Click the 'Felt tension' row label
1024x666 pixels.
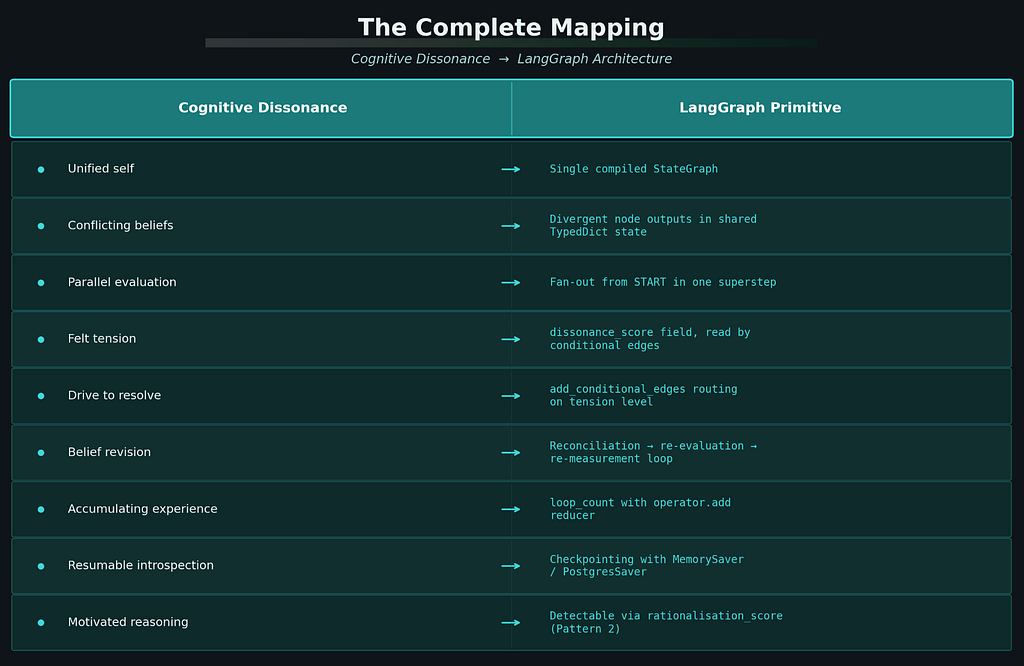[x=102, y=338]
